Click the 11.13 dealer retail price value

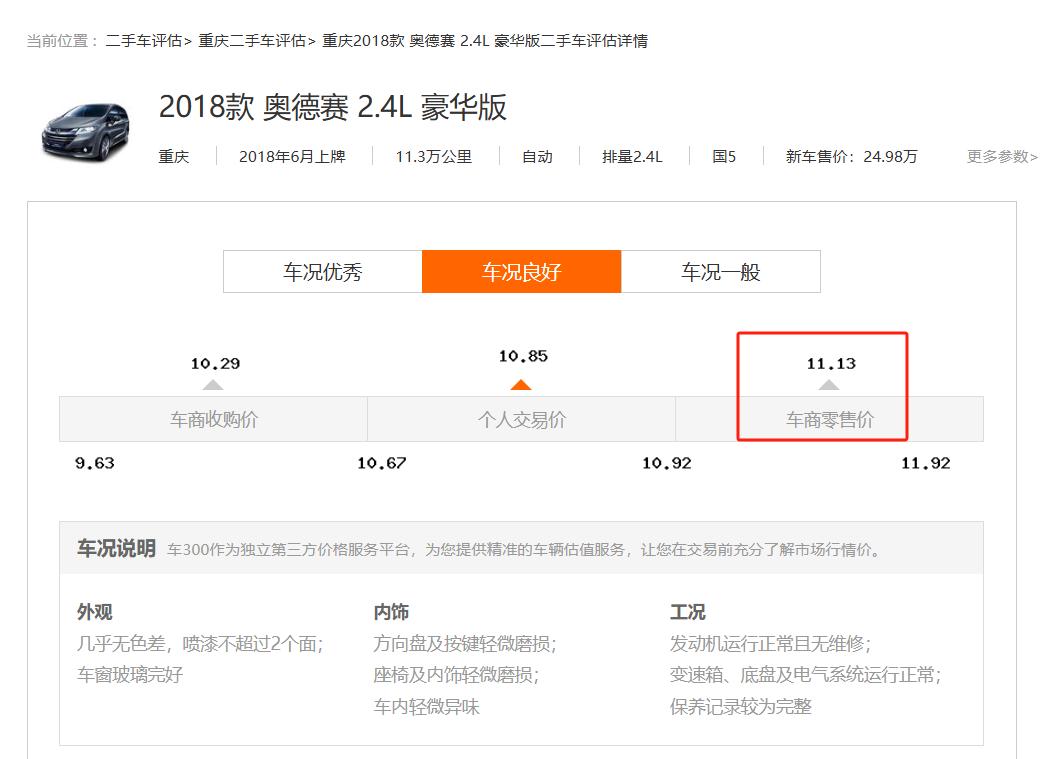click(831, 364)
